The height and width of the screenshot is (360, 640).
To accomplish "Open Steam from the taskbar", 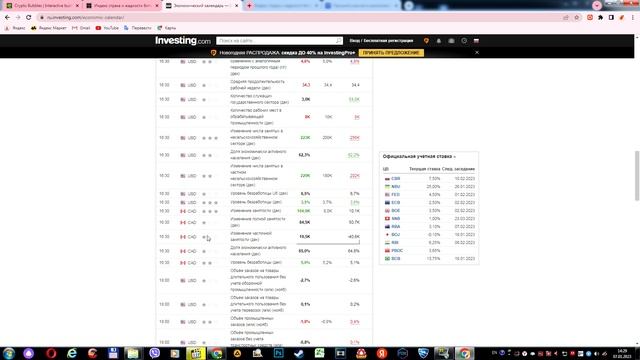I will click(299, 353).
